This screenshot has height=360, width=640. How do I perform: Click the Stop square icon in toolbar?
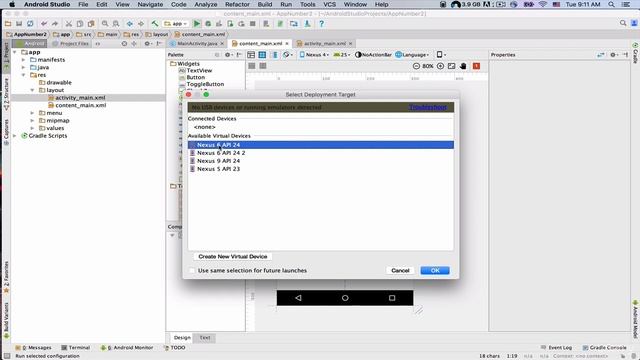(253, 24)
